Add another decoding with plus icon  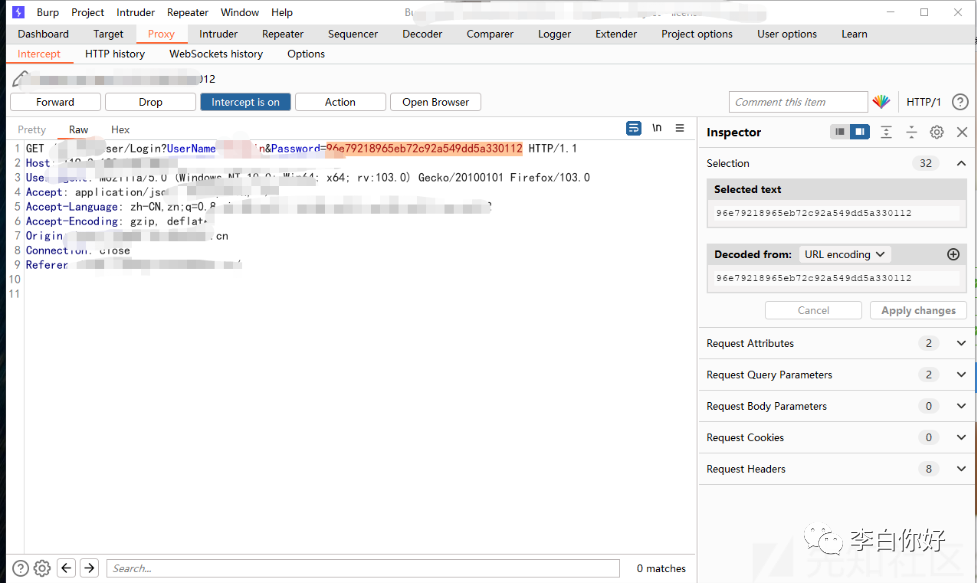(x=953, y=254)
